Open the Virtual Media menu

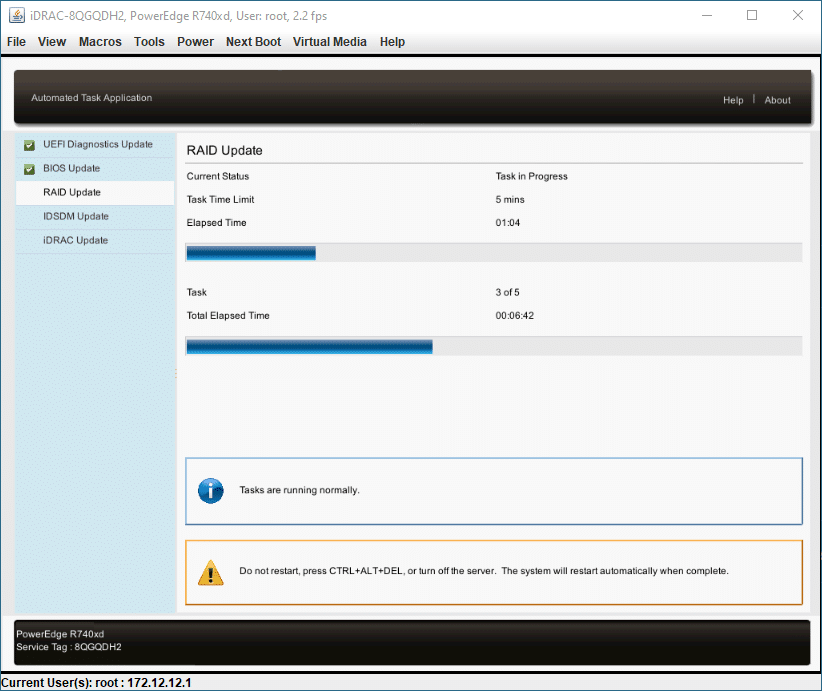330,42
